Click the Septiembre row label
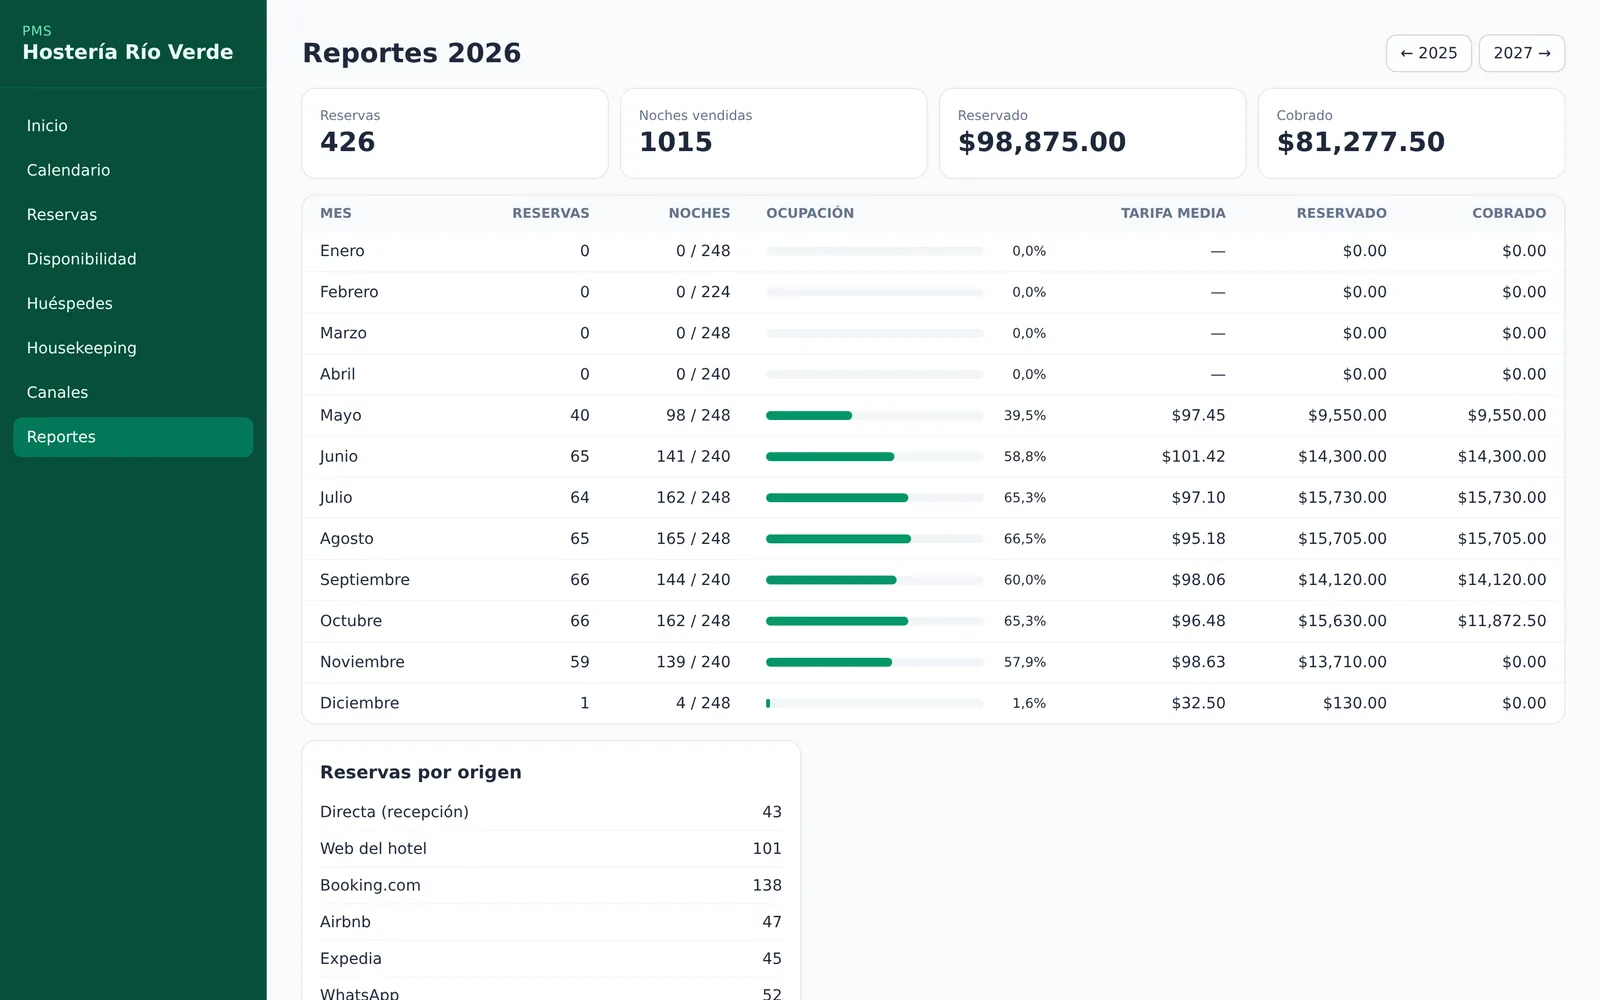 [x=365, y=580]
